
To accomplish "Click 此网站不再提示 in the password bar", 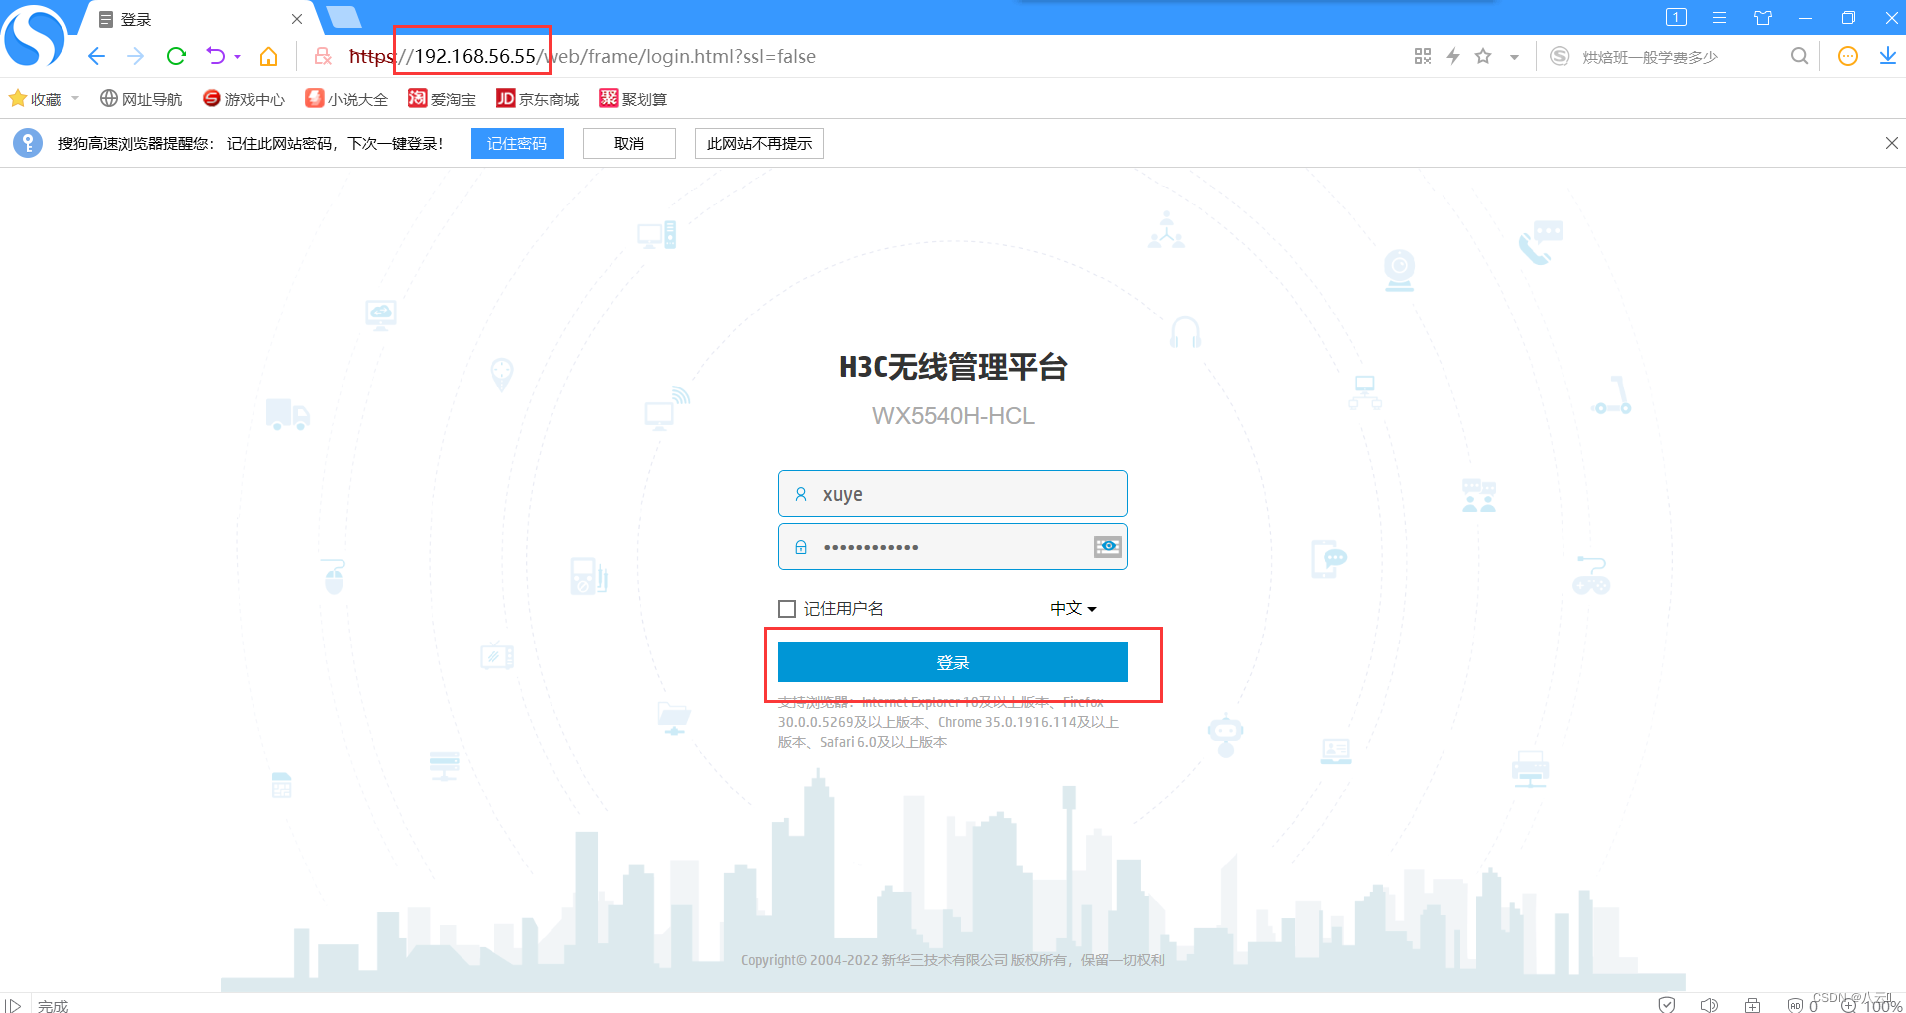I will point(759,143).
